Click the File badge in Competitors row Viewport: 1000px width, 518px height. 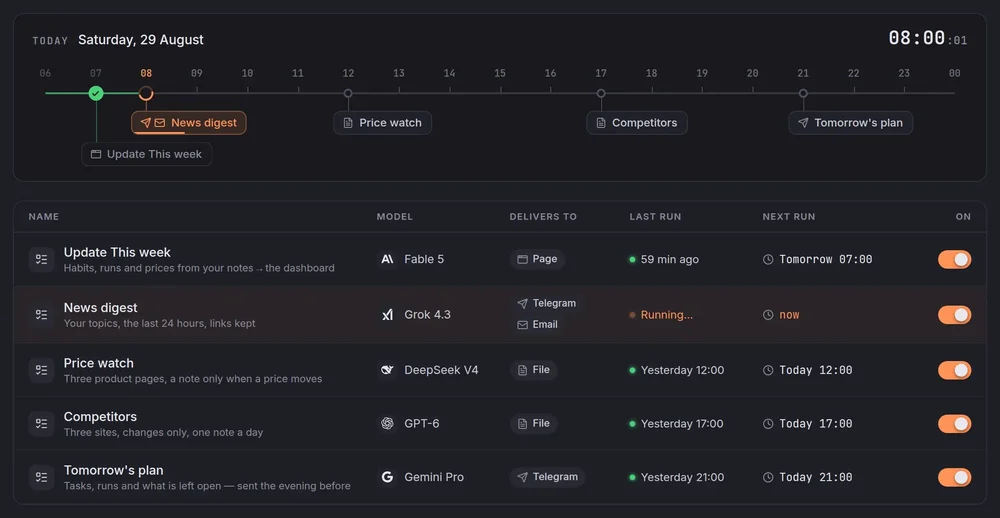tap(534, 424)
